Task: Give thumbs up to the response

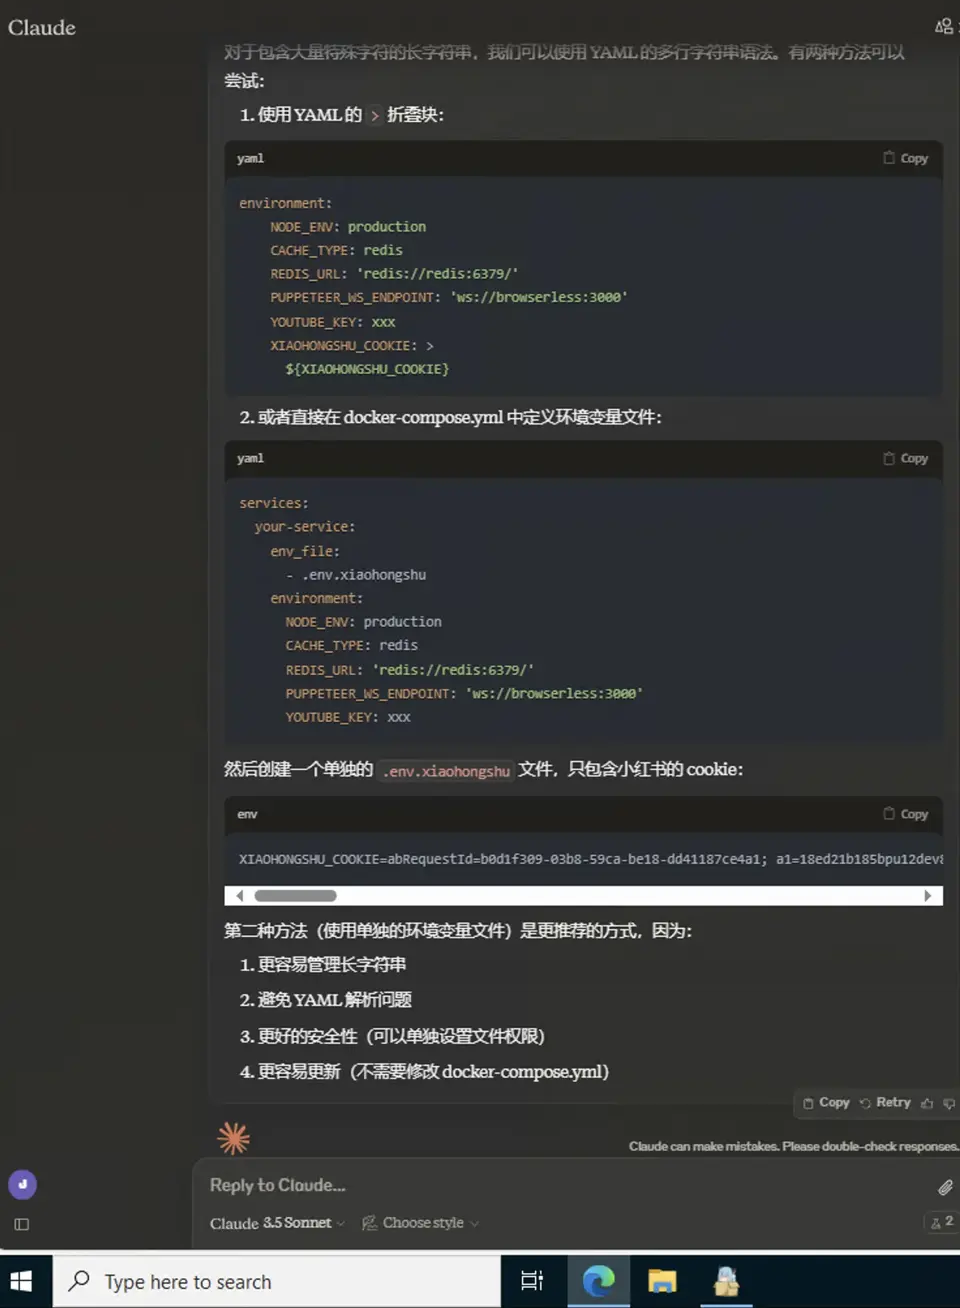Action: click(x=927, y=1103)
